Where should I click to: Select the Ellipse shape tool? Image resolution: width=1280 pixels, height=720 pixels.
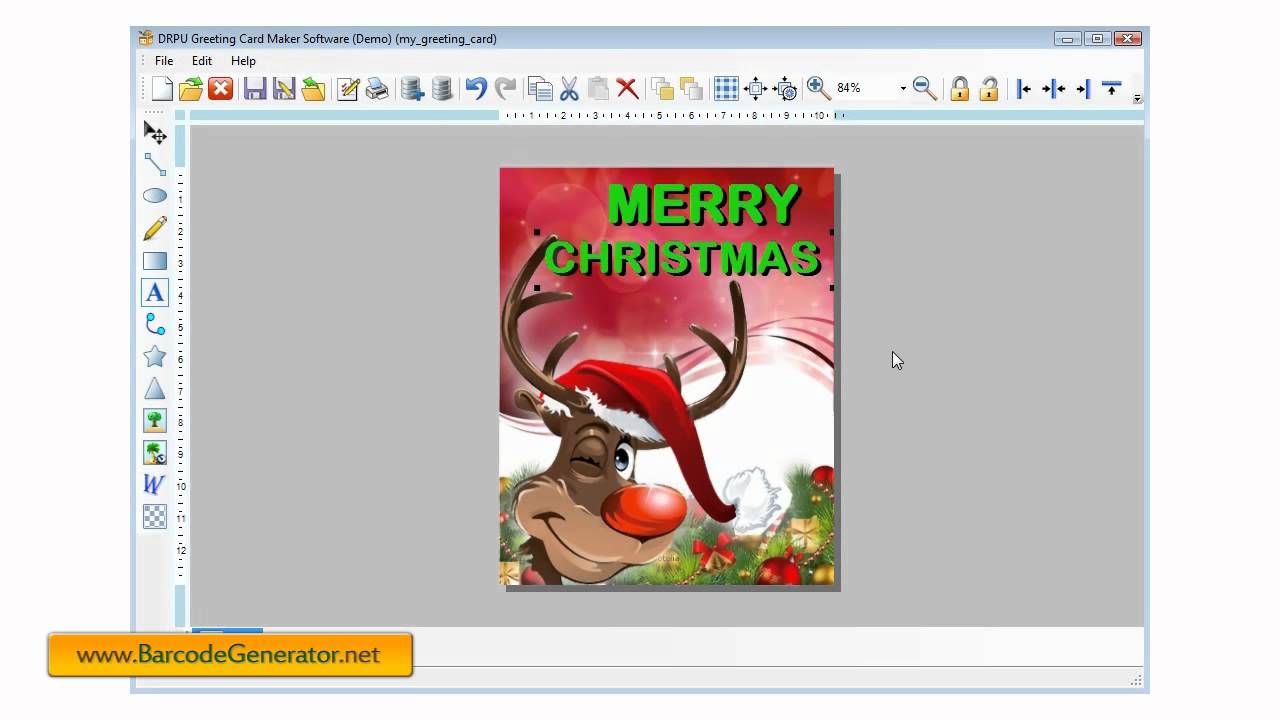coord(155,196)
